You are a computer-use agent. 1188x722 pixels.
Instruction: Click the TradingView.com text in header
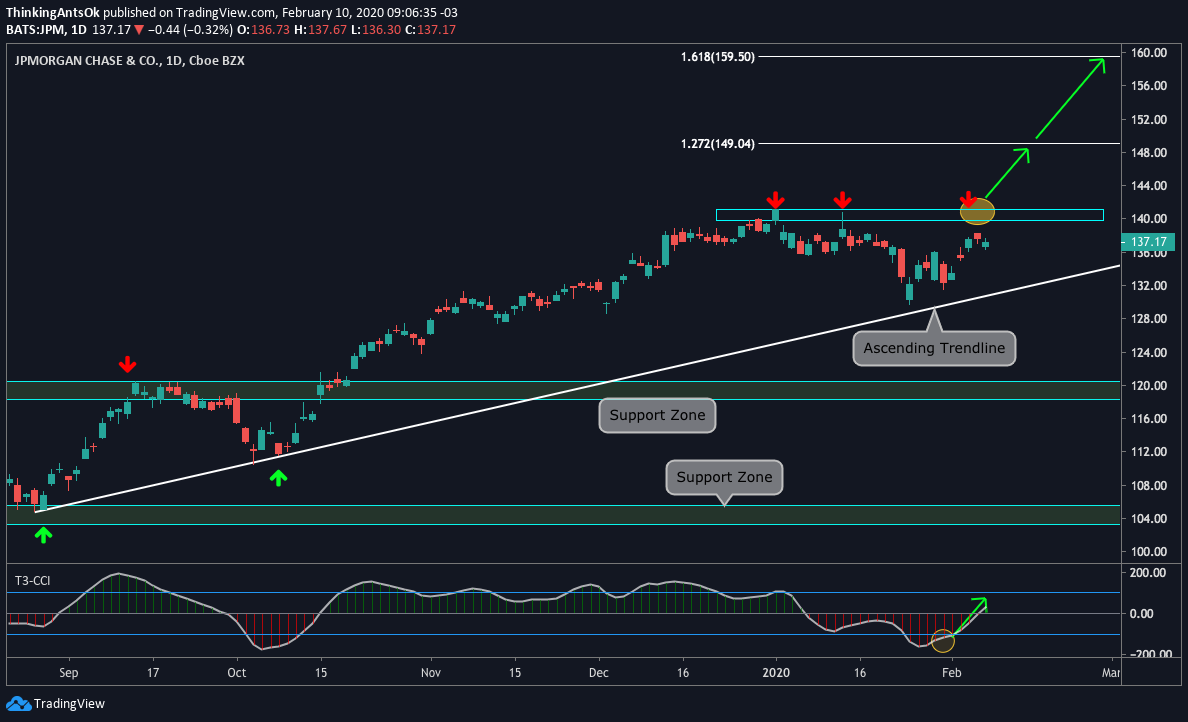click(x=226, y=13)
